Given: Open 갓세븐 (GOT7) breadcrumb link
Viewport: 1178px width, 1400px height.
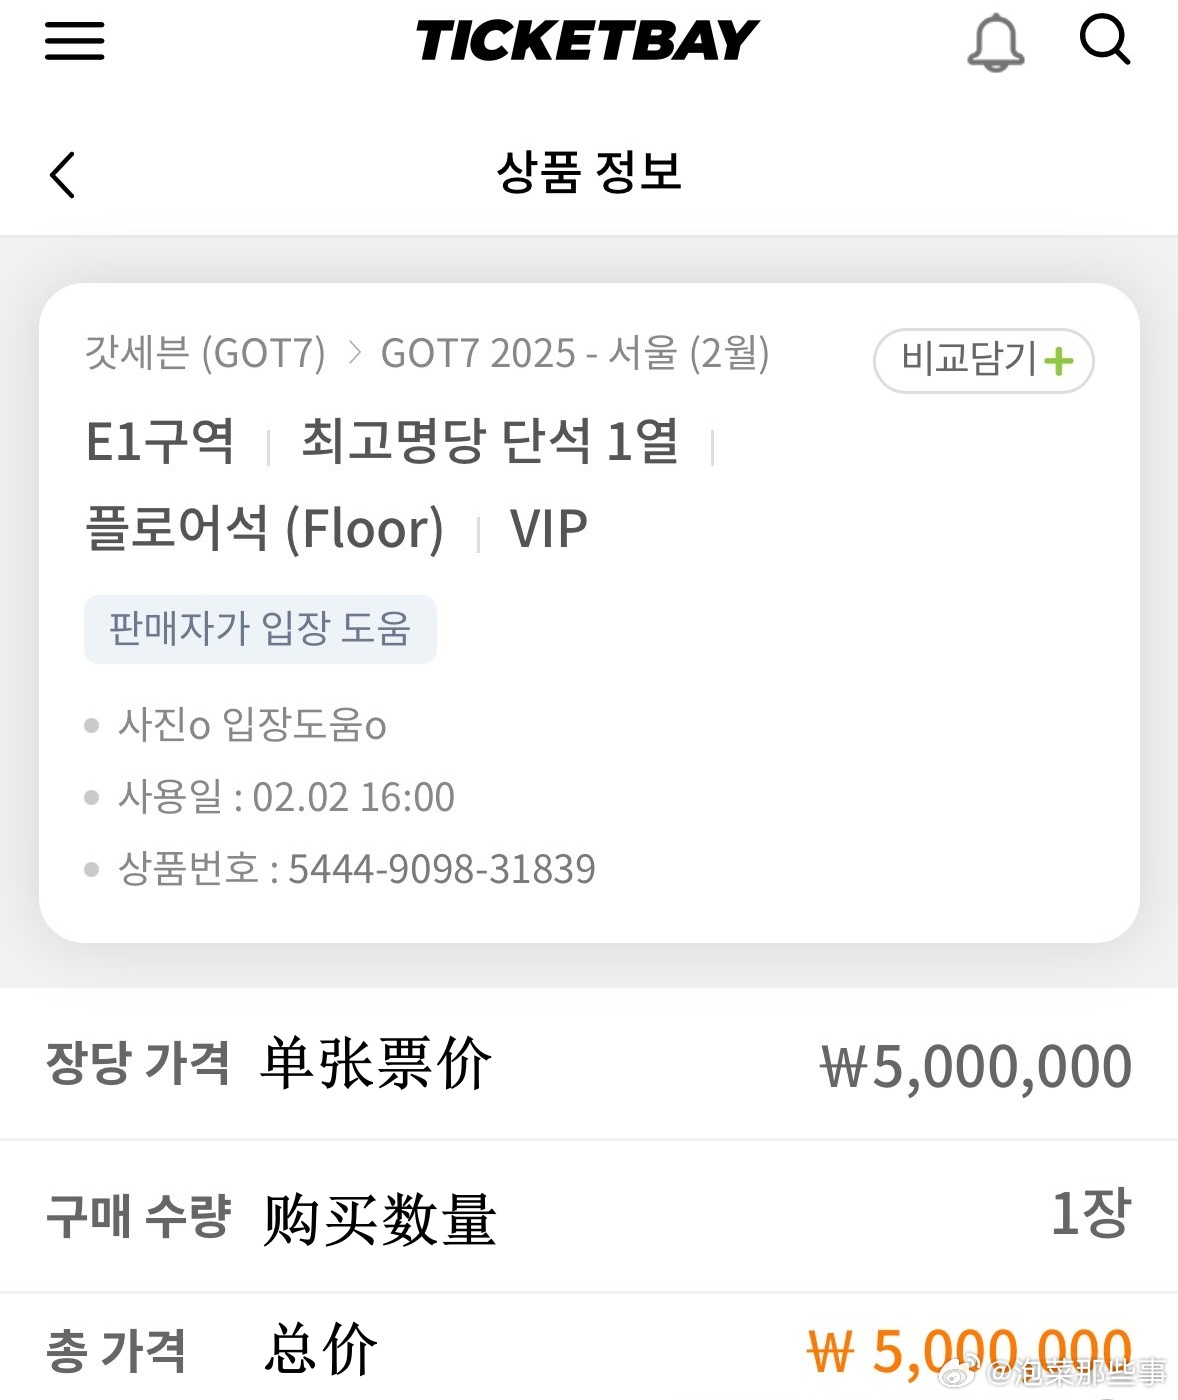Looking at the screenshot, I should 206,353.
